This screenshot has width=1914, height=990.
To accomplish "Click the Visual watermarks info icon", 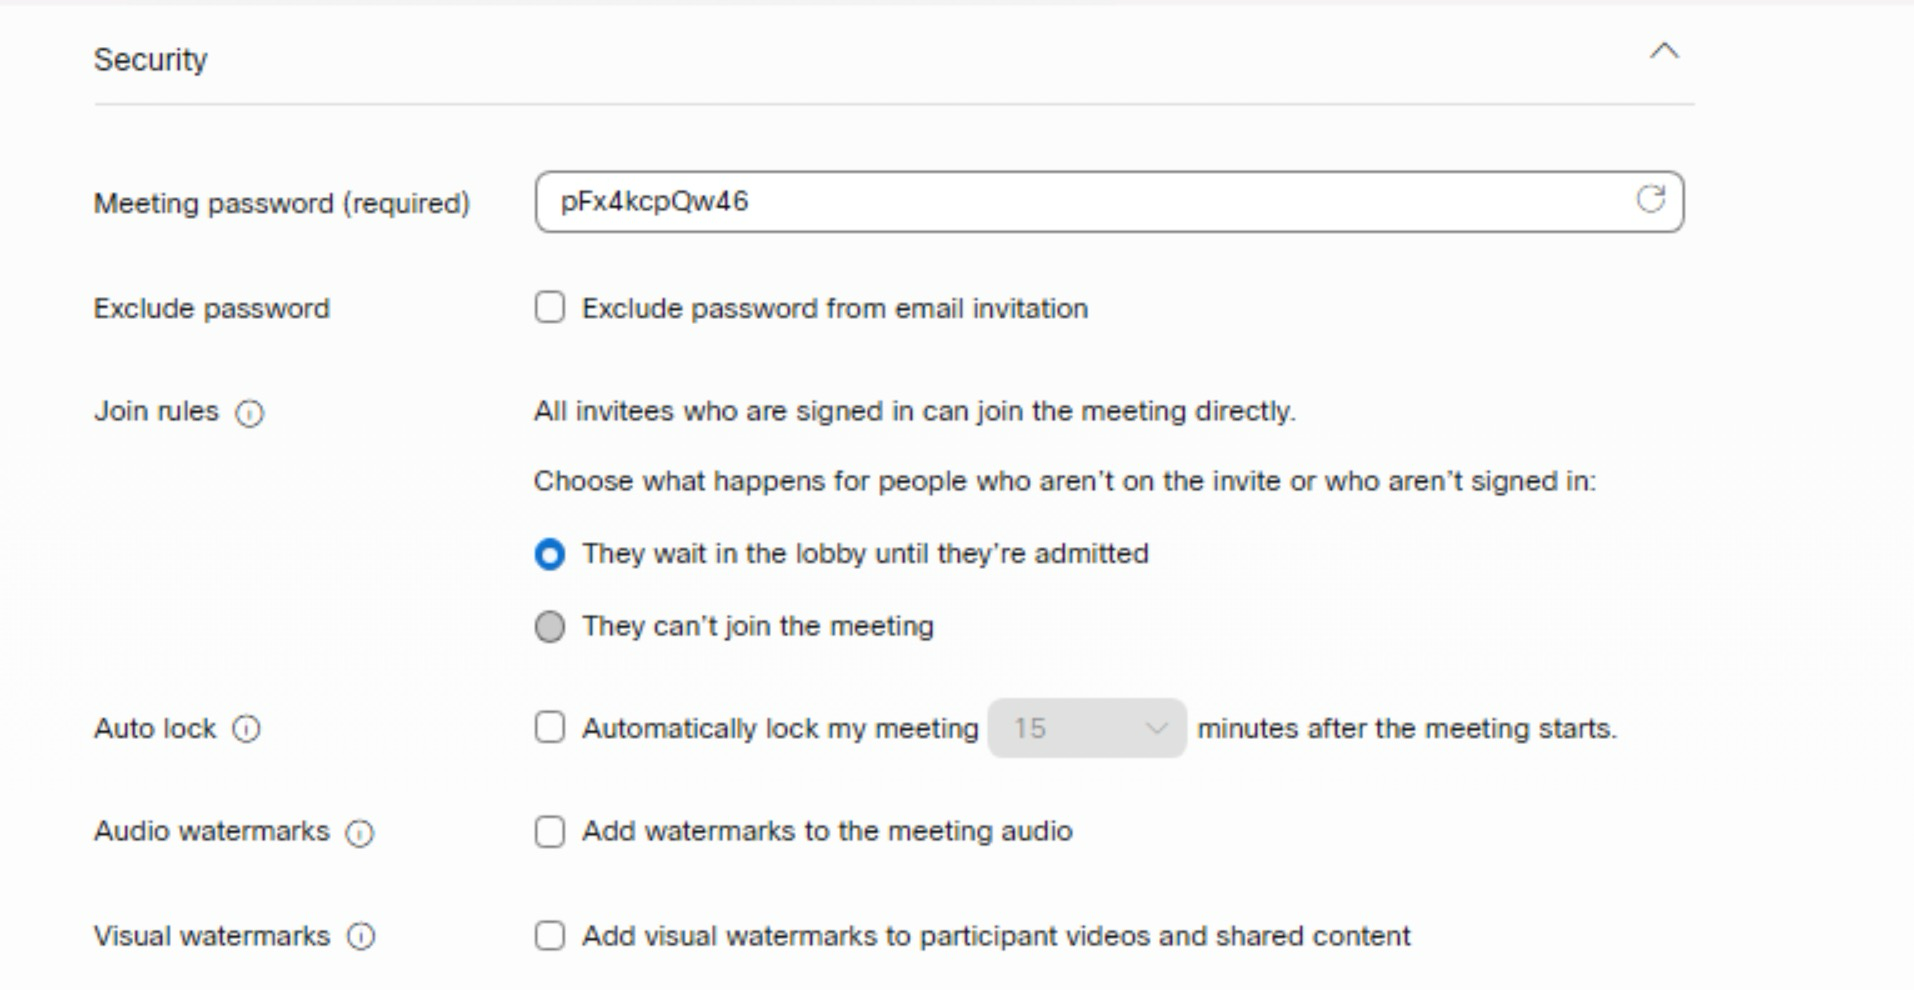I will click(x=361, y=937).
